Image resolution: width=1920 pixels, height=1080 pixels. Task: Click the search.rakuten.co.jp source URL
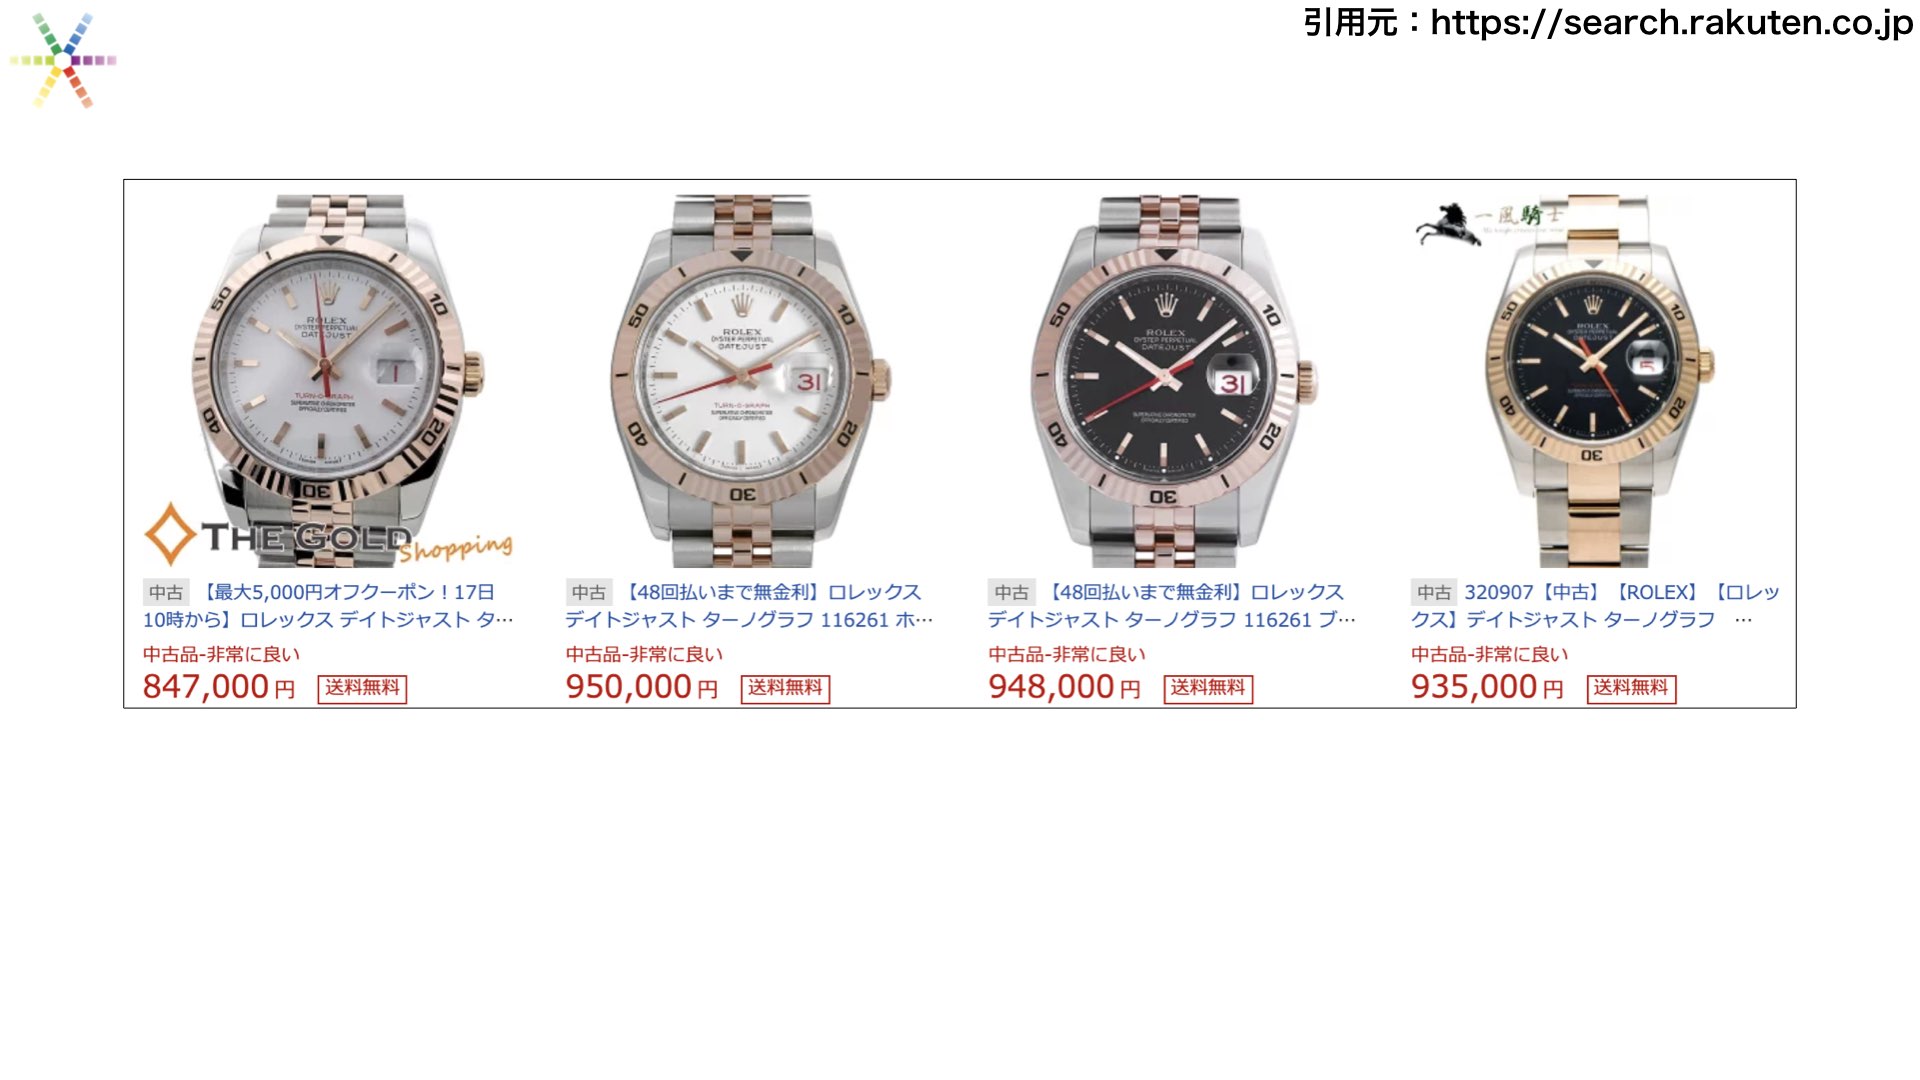tap(1671, 22)
